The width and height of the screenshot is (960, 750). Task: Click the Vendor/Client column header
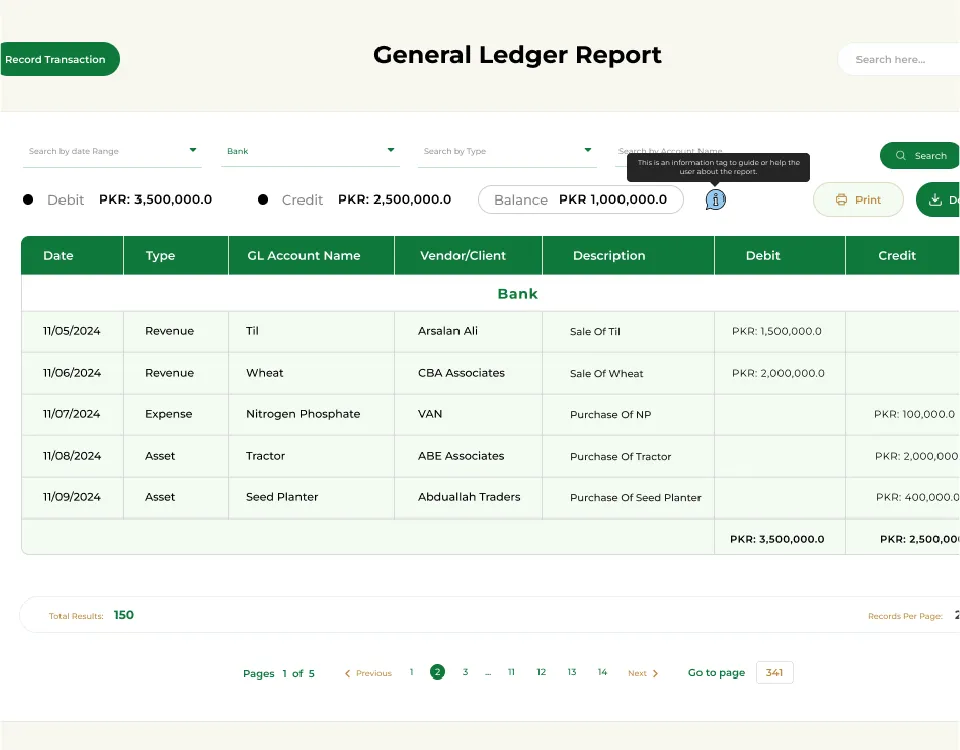click(x=468, y=255)
